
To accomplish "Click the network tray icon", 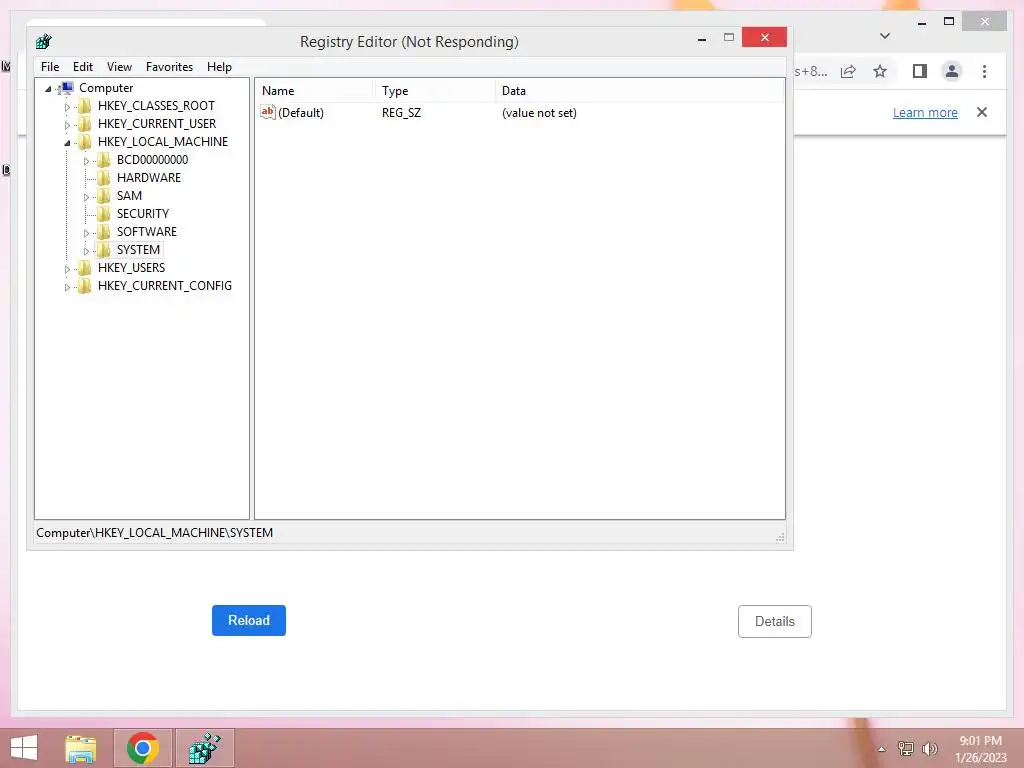I will [x=906, y=749].
